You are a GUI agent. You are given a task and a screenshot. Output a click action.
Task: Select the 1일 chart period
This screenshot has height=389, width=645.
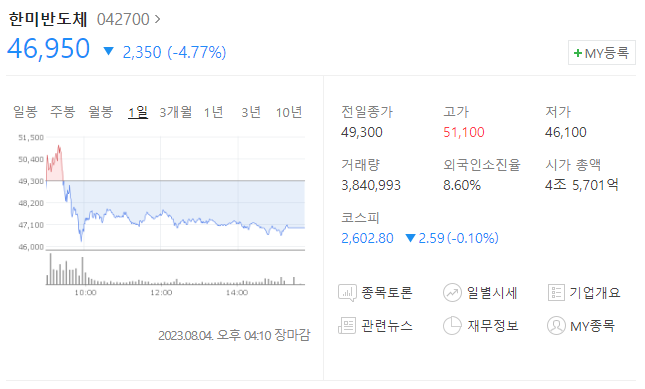[x=138, y=112]
